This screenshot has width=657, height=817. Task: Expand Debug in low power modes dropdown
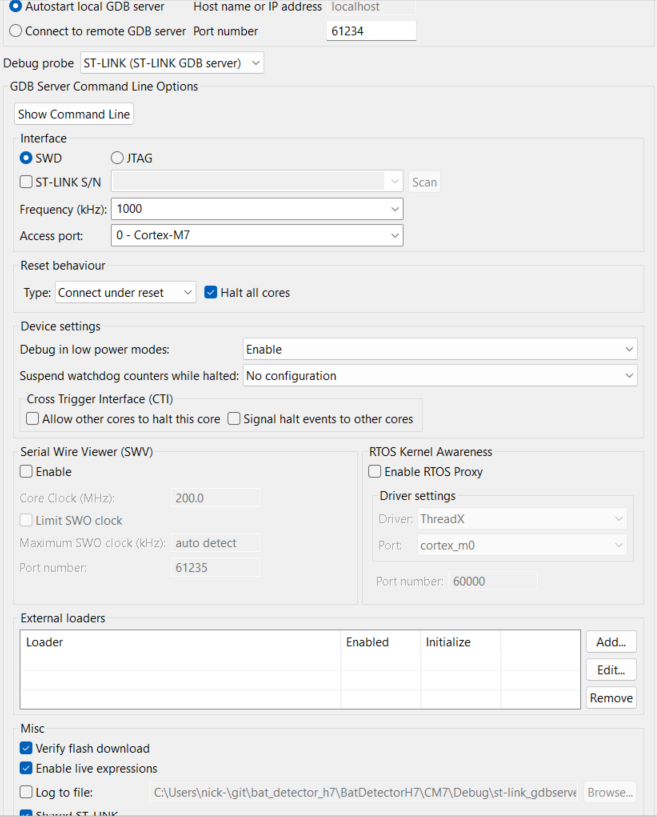(440, 350)
